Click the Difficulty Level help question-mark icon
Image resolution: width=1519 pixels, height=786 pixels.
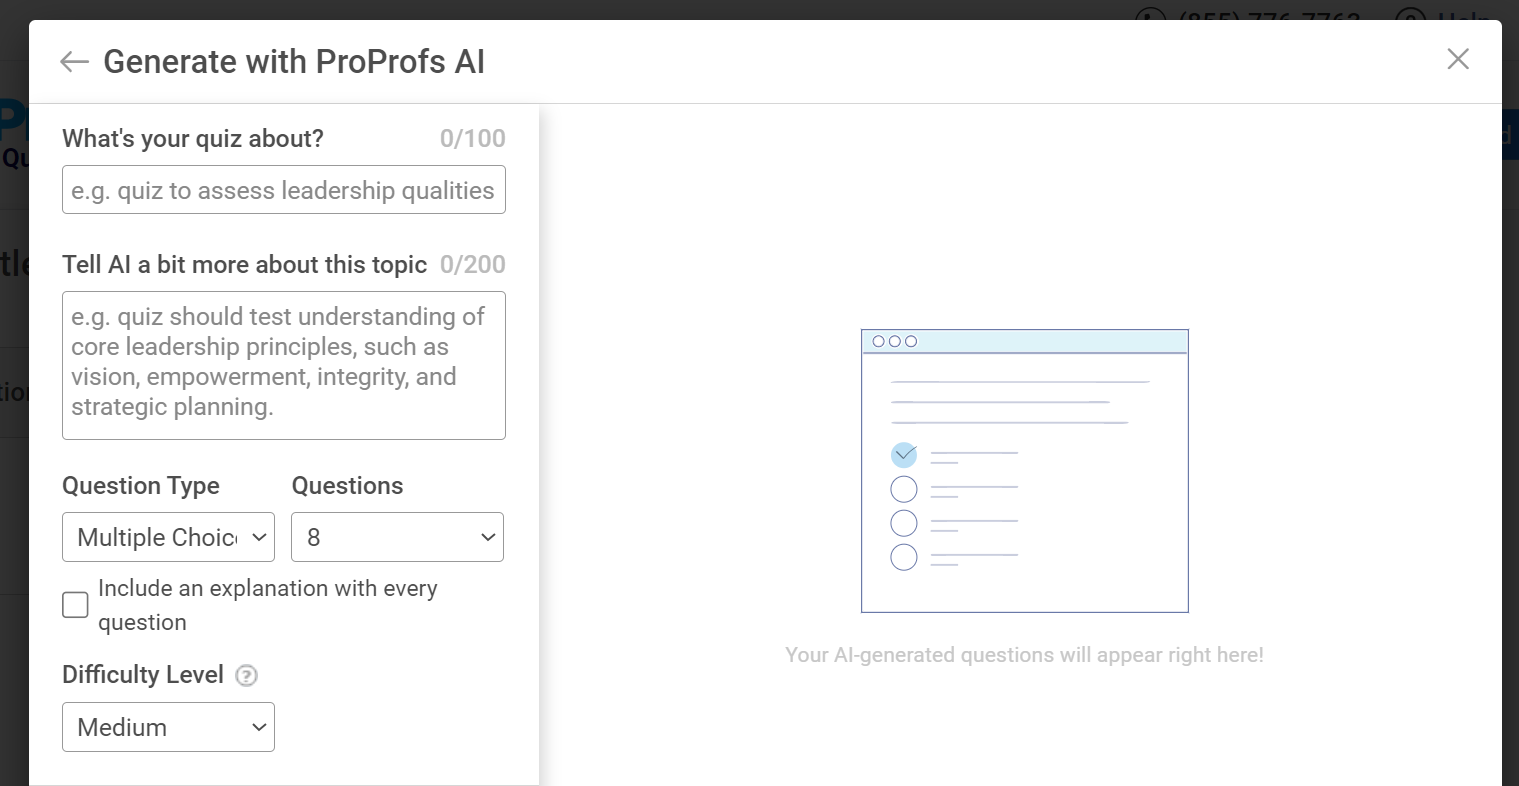246,676
